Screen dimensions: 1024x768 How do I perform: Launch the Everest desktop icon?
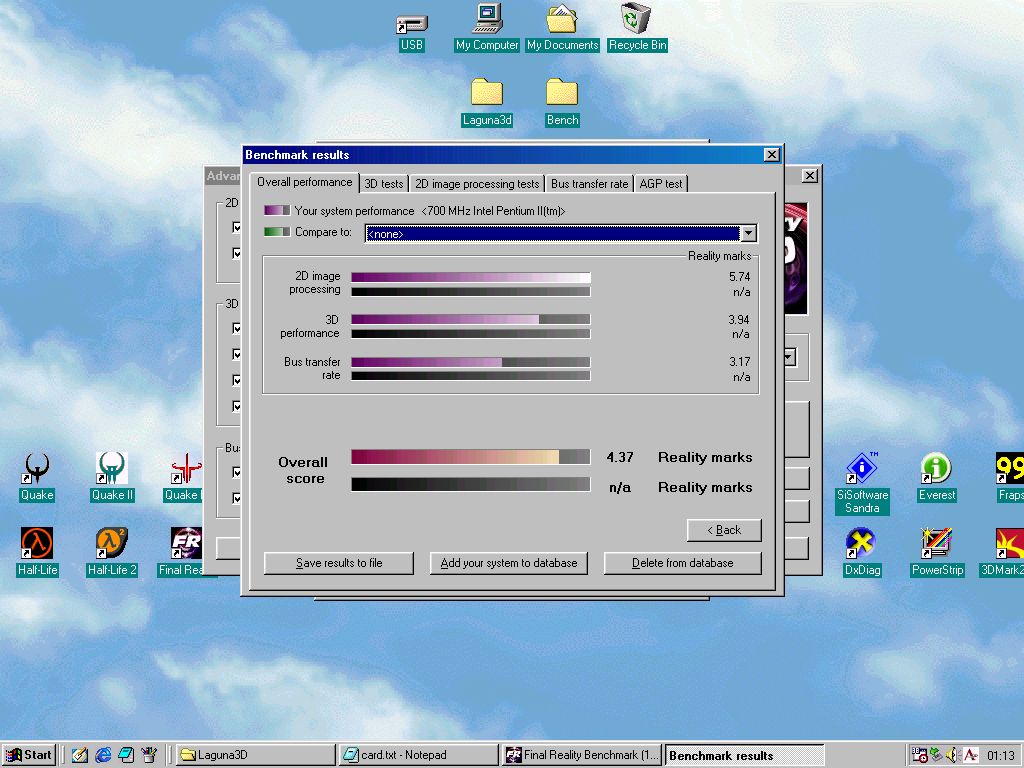tap(936, 469)
